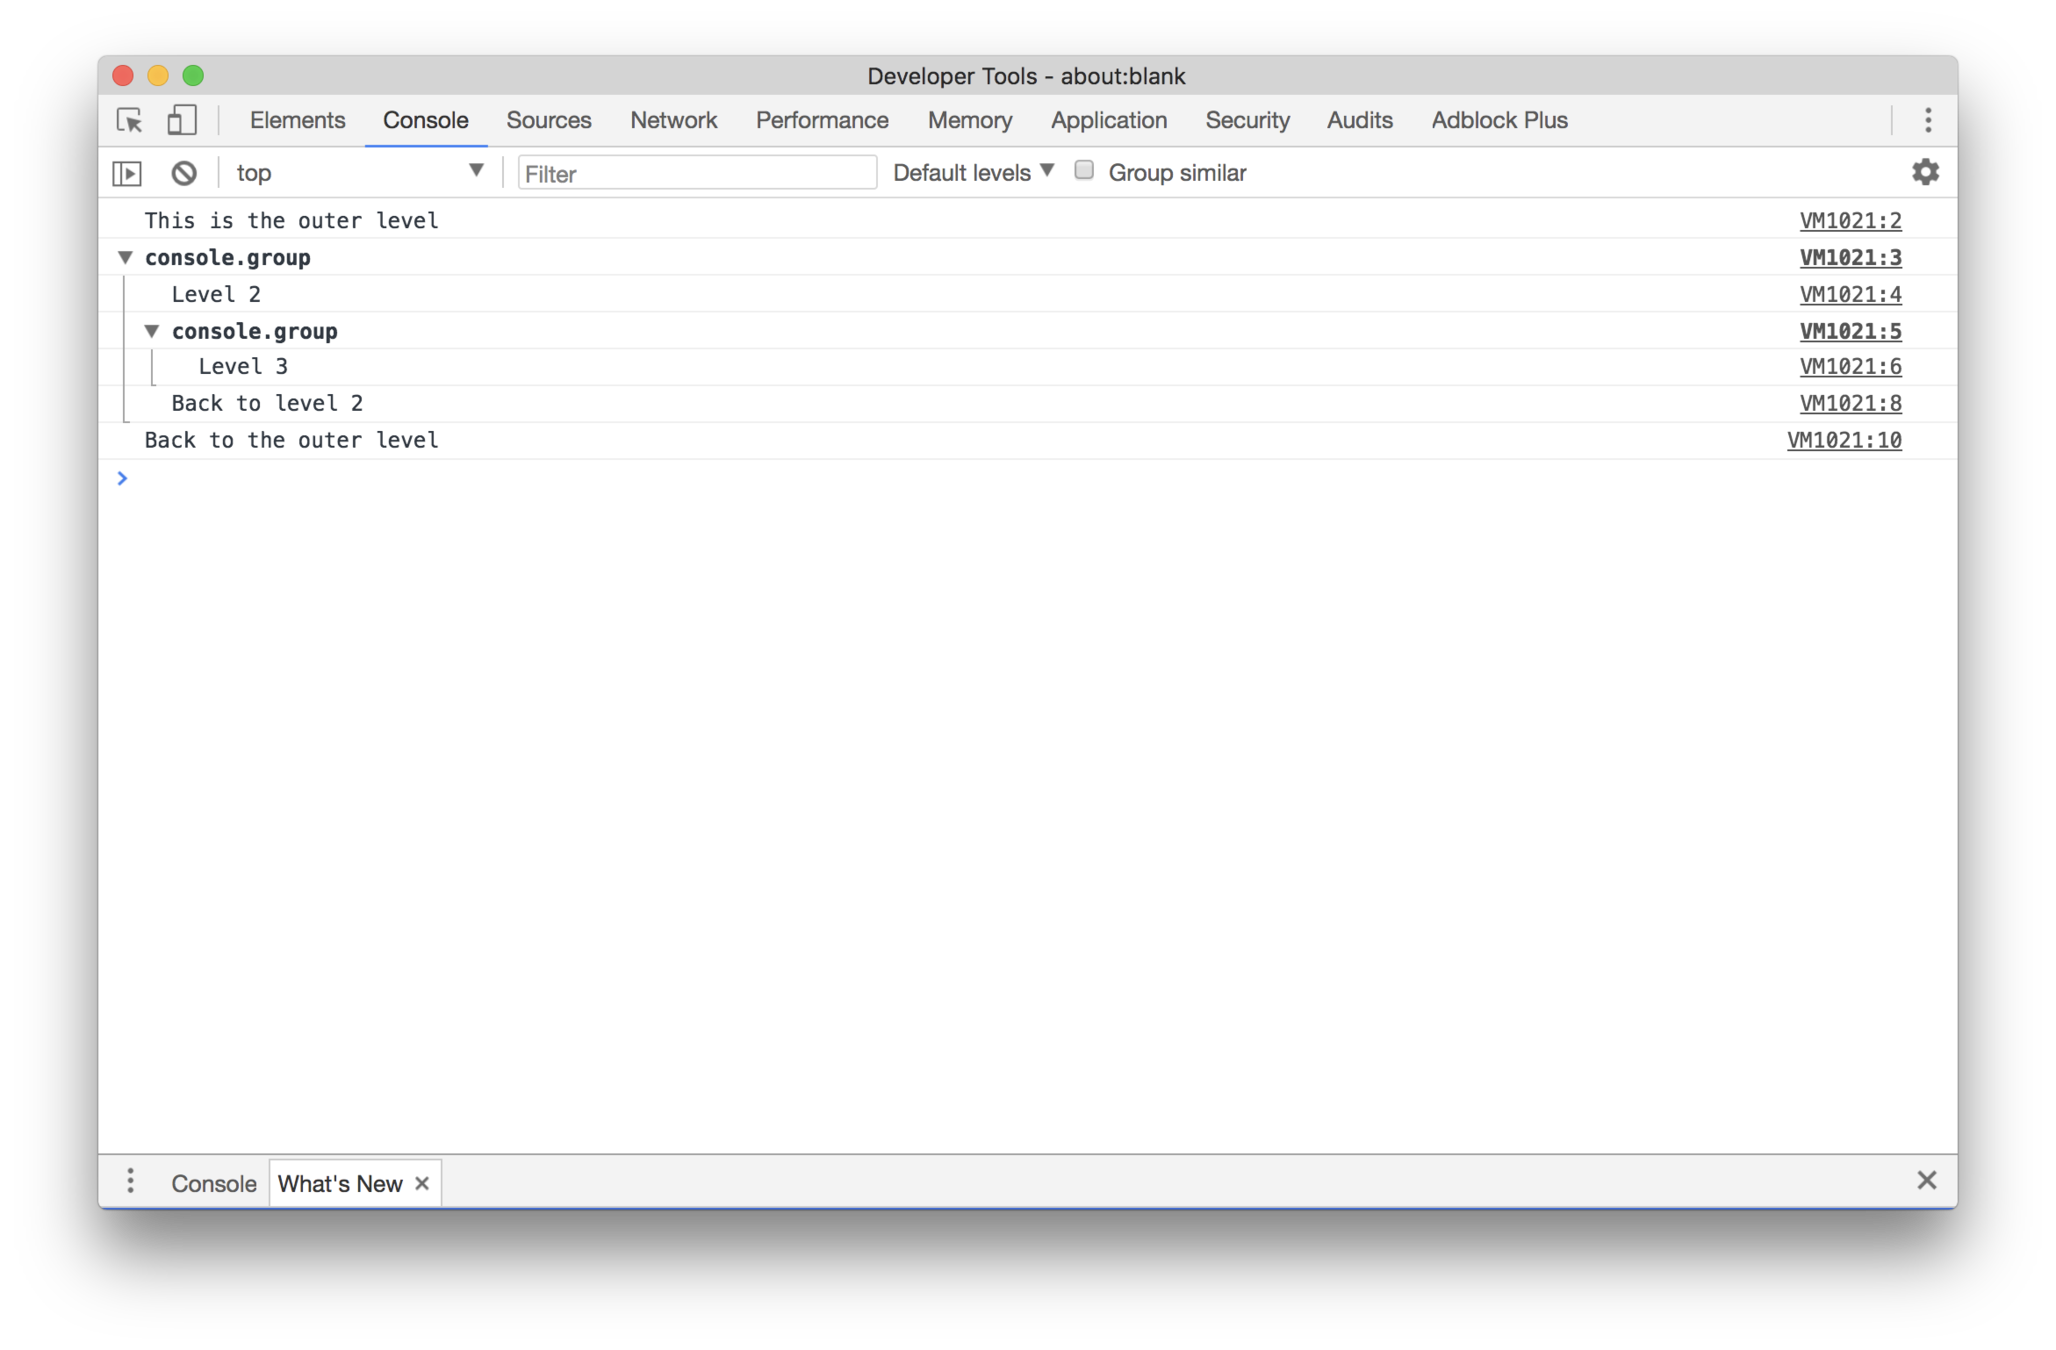2056x1350 pixels.
Task: Switch to the Sources tab
Action: (x=548, y=120)
